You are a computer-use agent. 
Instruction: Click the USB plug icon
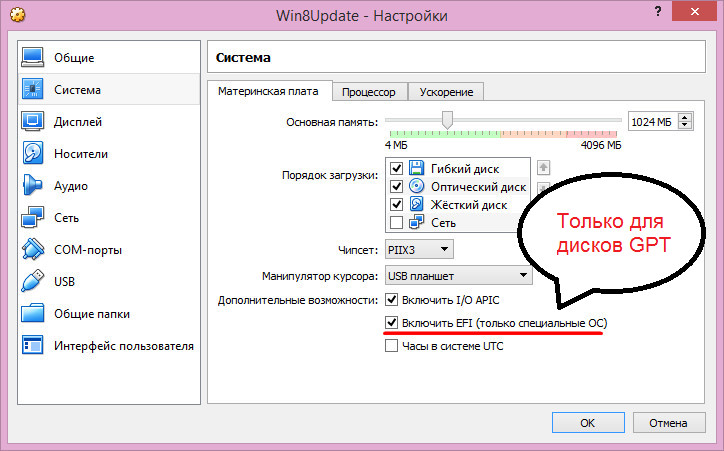(x=32, y=281)
